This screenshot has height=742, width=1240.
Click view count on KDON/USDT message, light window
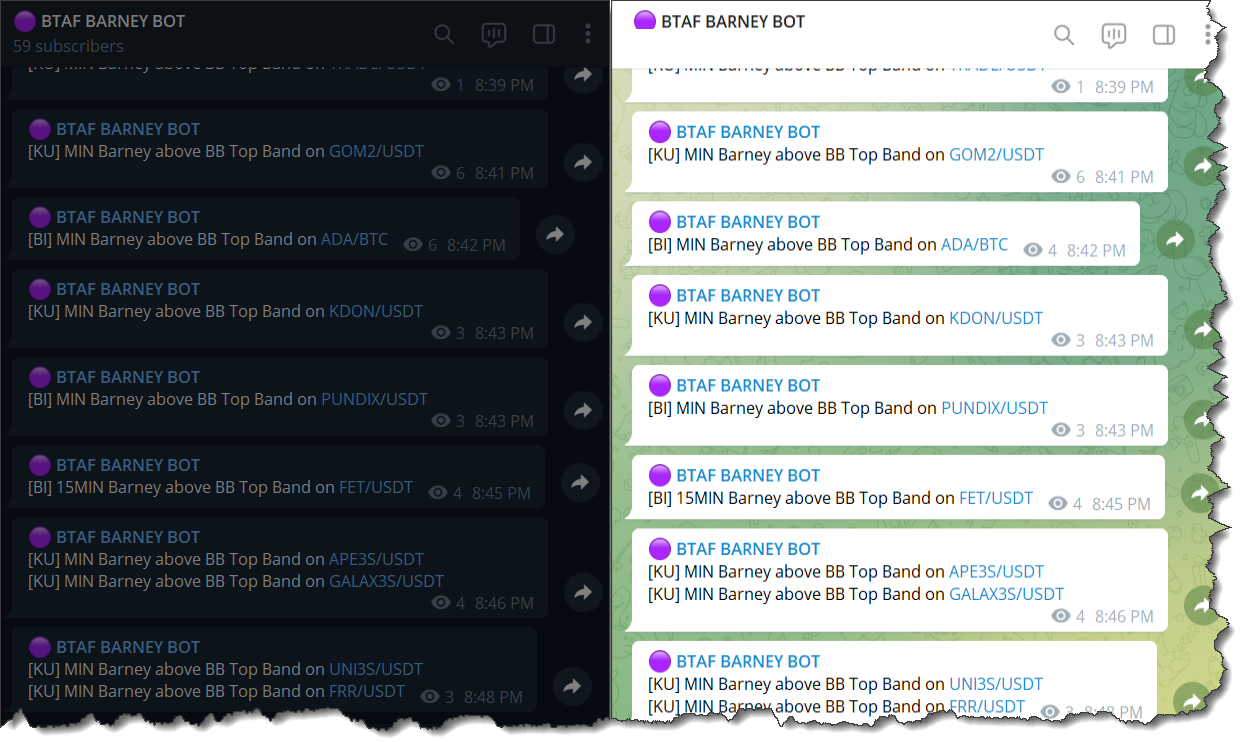click(1069, 341)
